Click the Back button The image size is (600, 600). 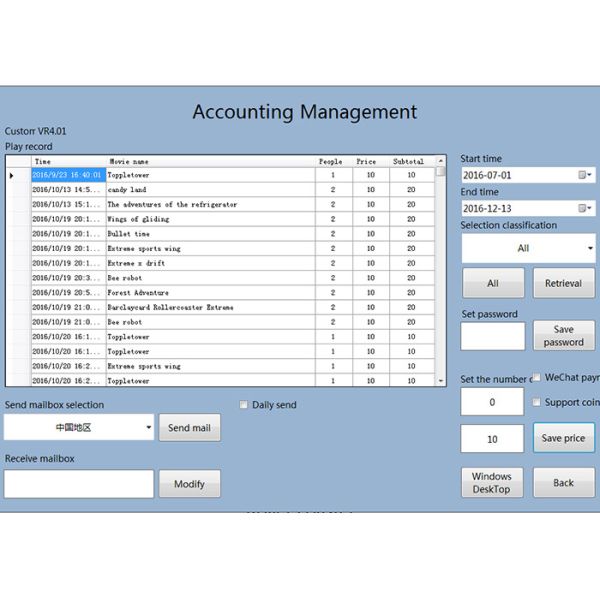point(563,482)
